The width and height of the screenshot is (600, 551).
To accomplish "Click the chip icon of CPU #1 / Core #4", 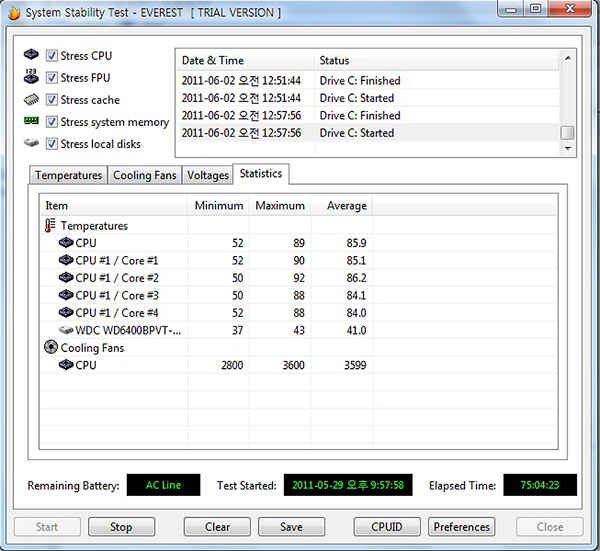I will coord(66,313).
